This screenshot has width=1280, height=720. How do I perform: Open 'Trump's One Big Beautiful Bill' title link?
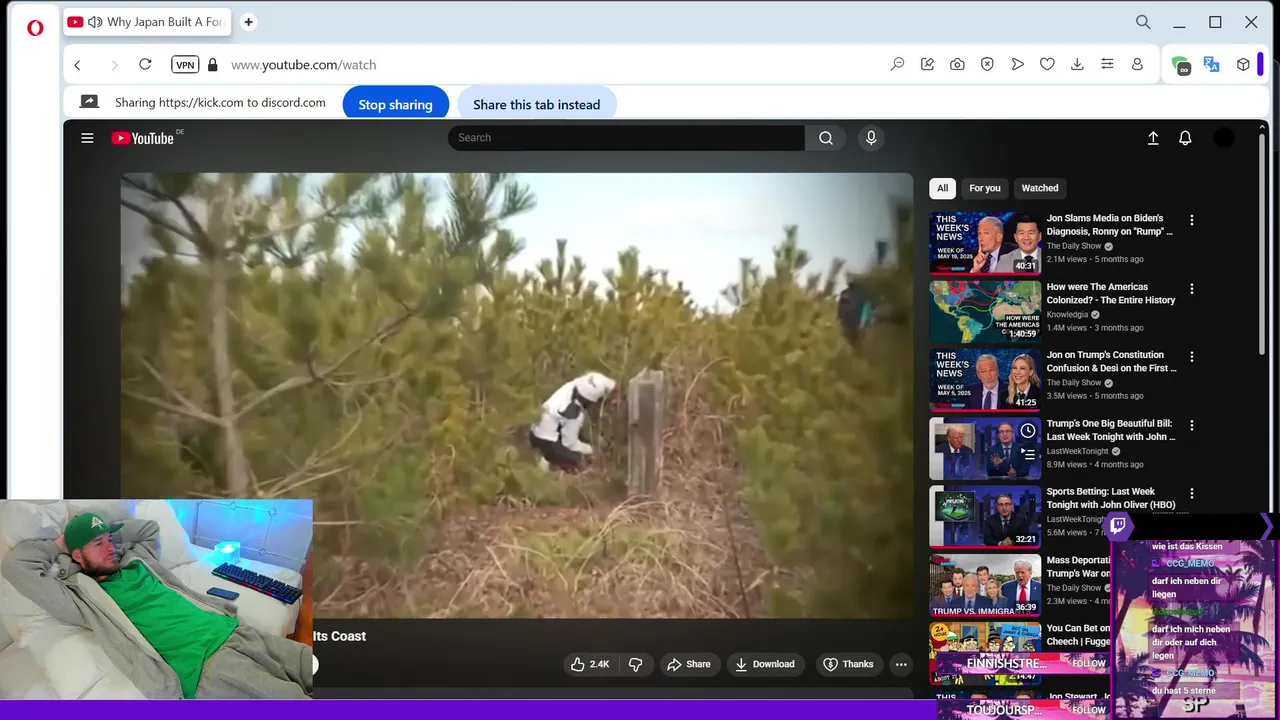coord(1111,430)
